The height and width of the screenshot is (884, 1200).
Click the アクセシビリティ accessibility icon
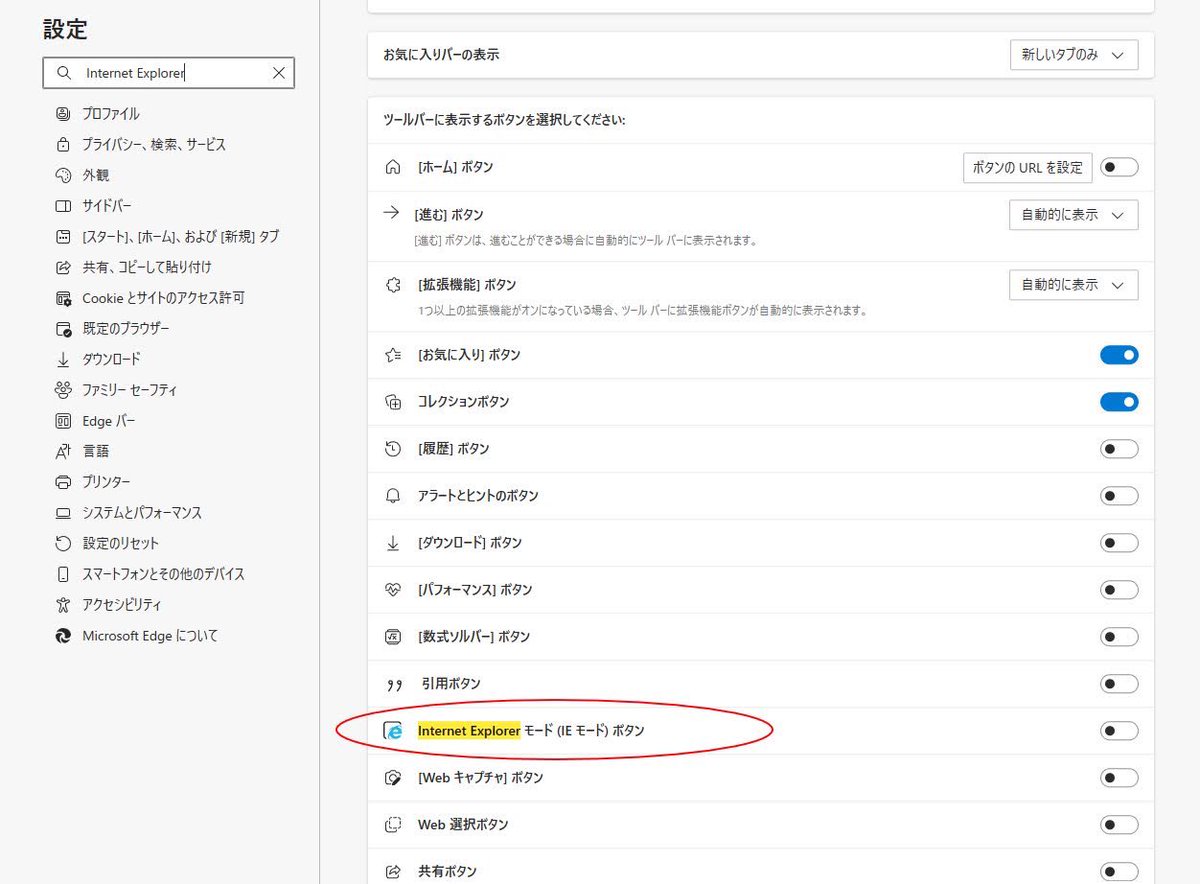click(x=64, y=605)
